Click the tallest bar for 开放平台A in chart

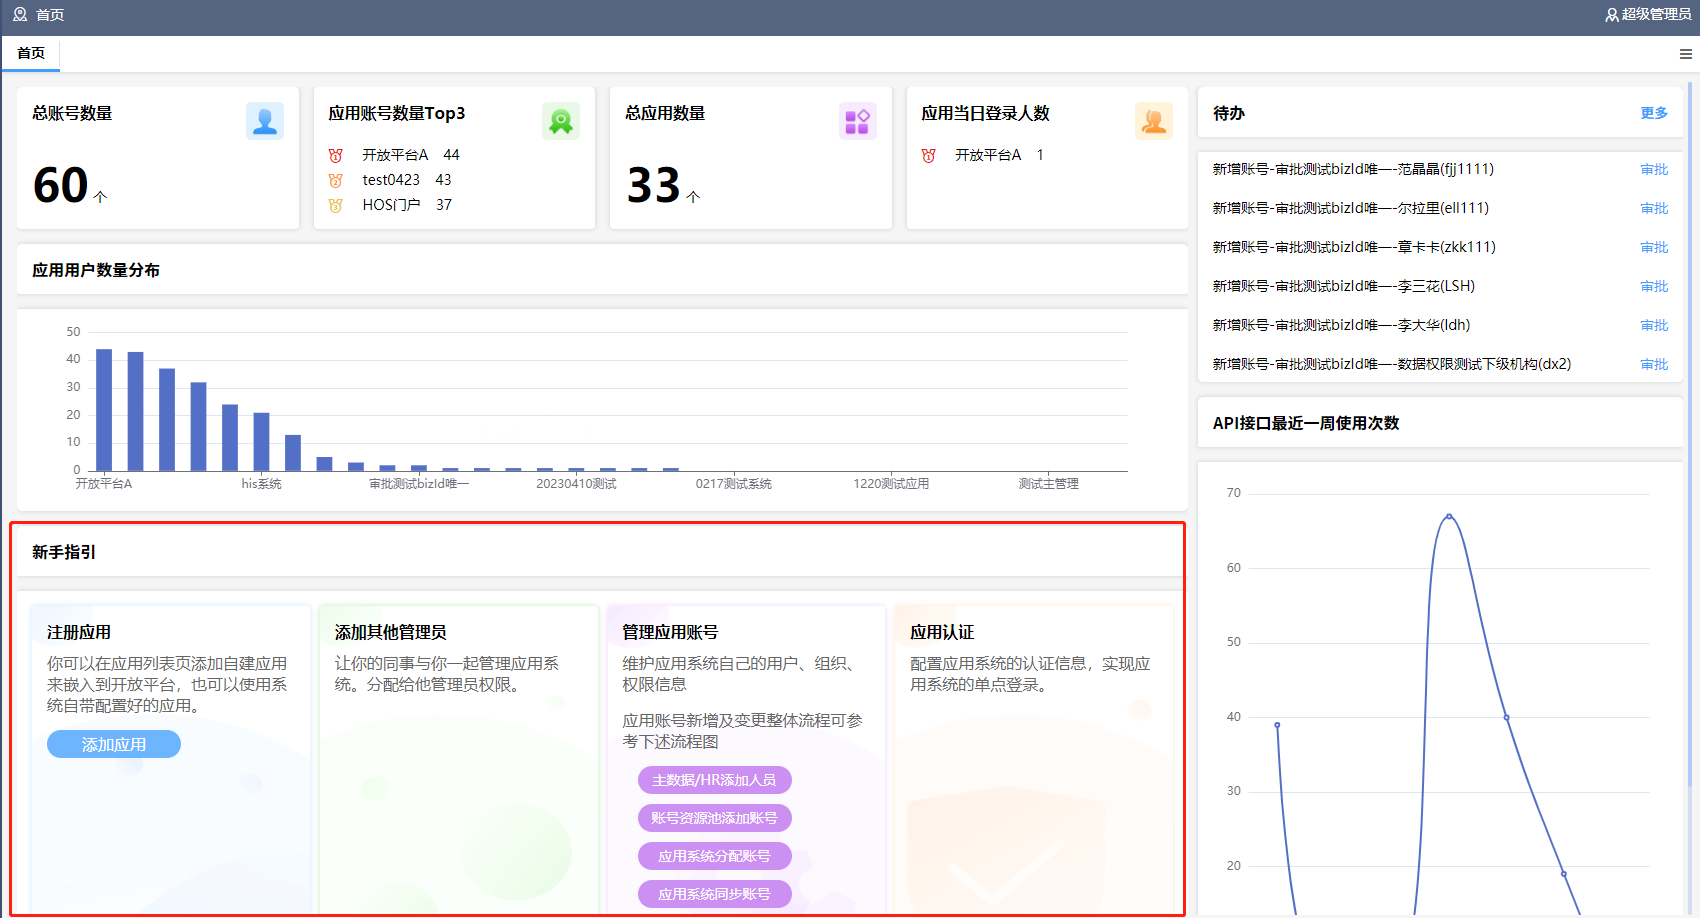click(x=104, y=410)
